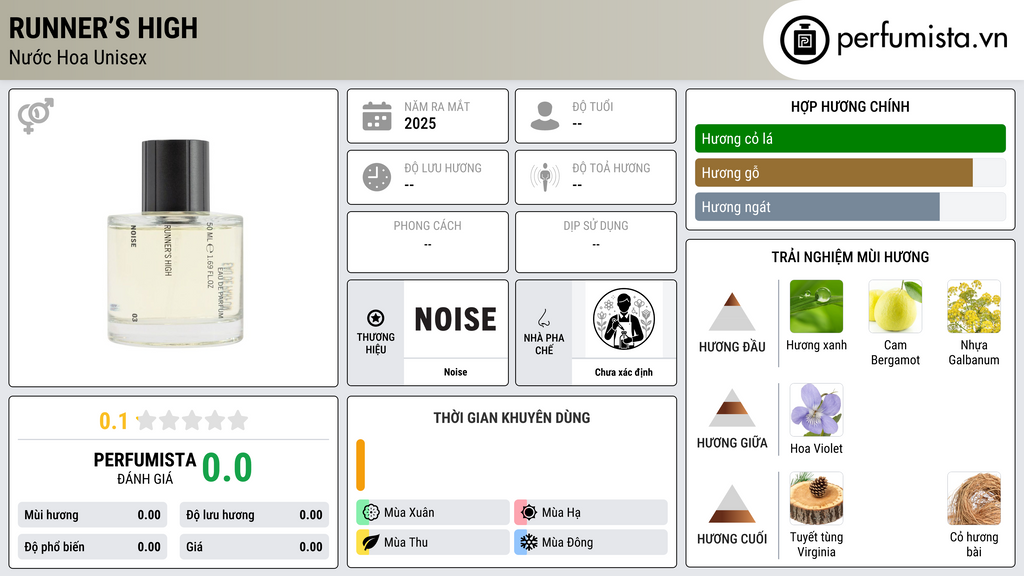Click the Tuyết tùng Virginia note thumbnail
Viewport: 1024px width, 576px height.
tap(816, 498)
